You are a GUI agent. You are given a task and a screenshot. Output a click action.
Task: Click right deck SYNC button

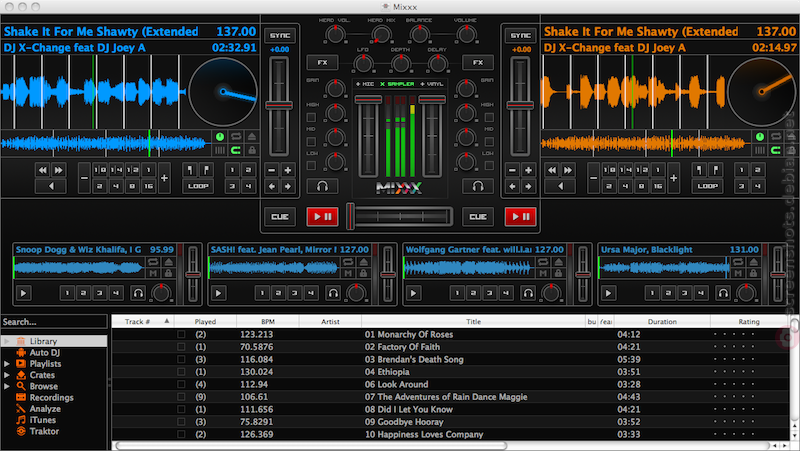point(520,36)
